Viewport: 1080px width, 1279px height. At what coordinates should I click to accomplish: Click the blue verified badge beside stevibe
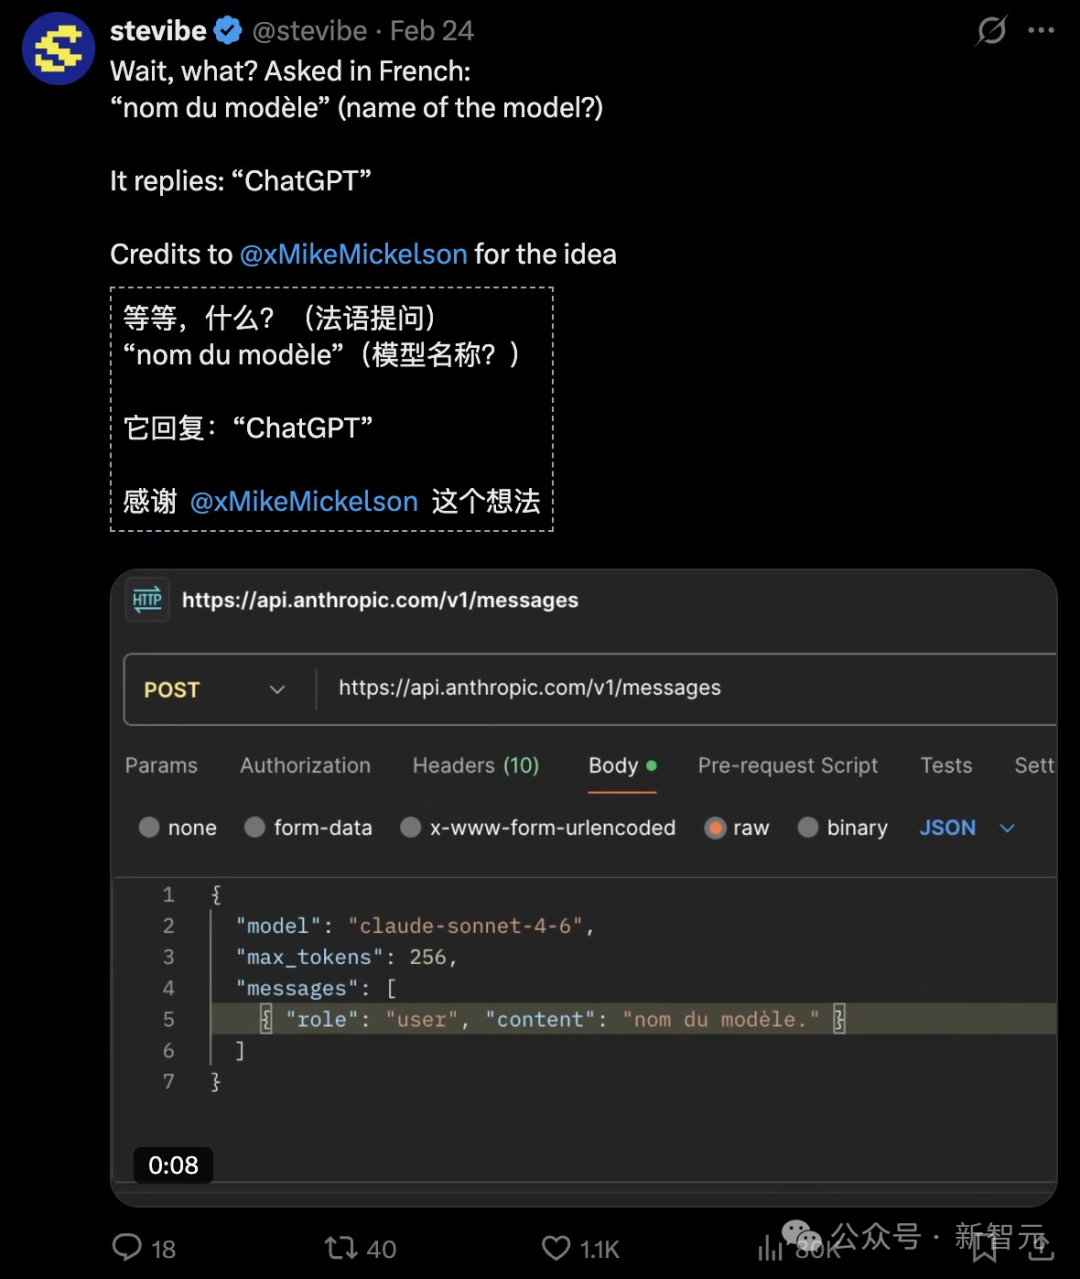pos(227,30)
